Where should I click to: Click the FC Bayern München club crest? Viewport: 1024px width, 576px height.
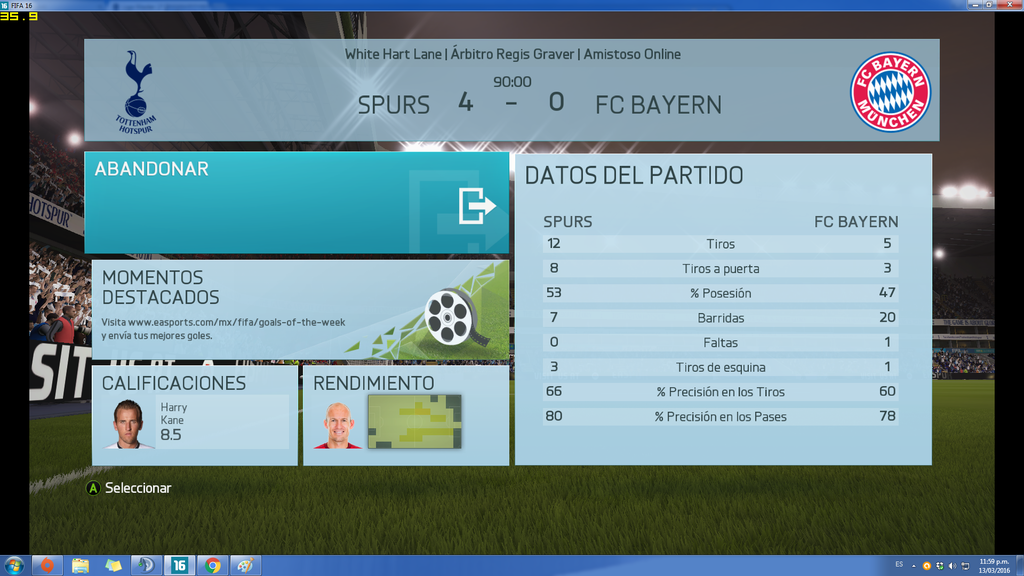pos(890,92)
